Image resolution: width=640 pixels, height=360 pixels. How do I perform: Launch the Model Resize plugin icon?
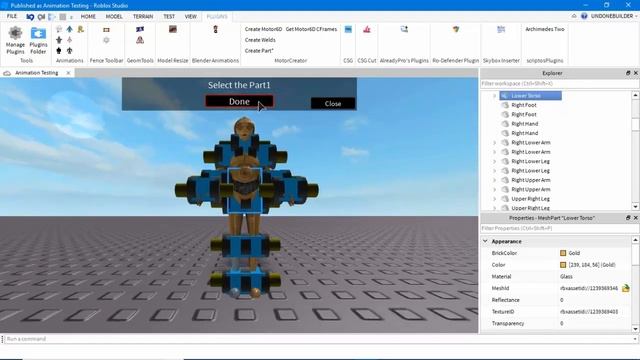173,29
